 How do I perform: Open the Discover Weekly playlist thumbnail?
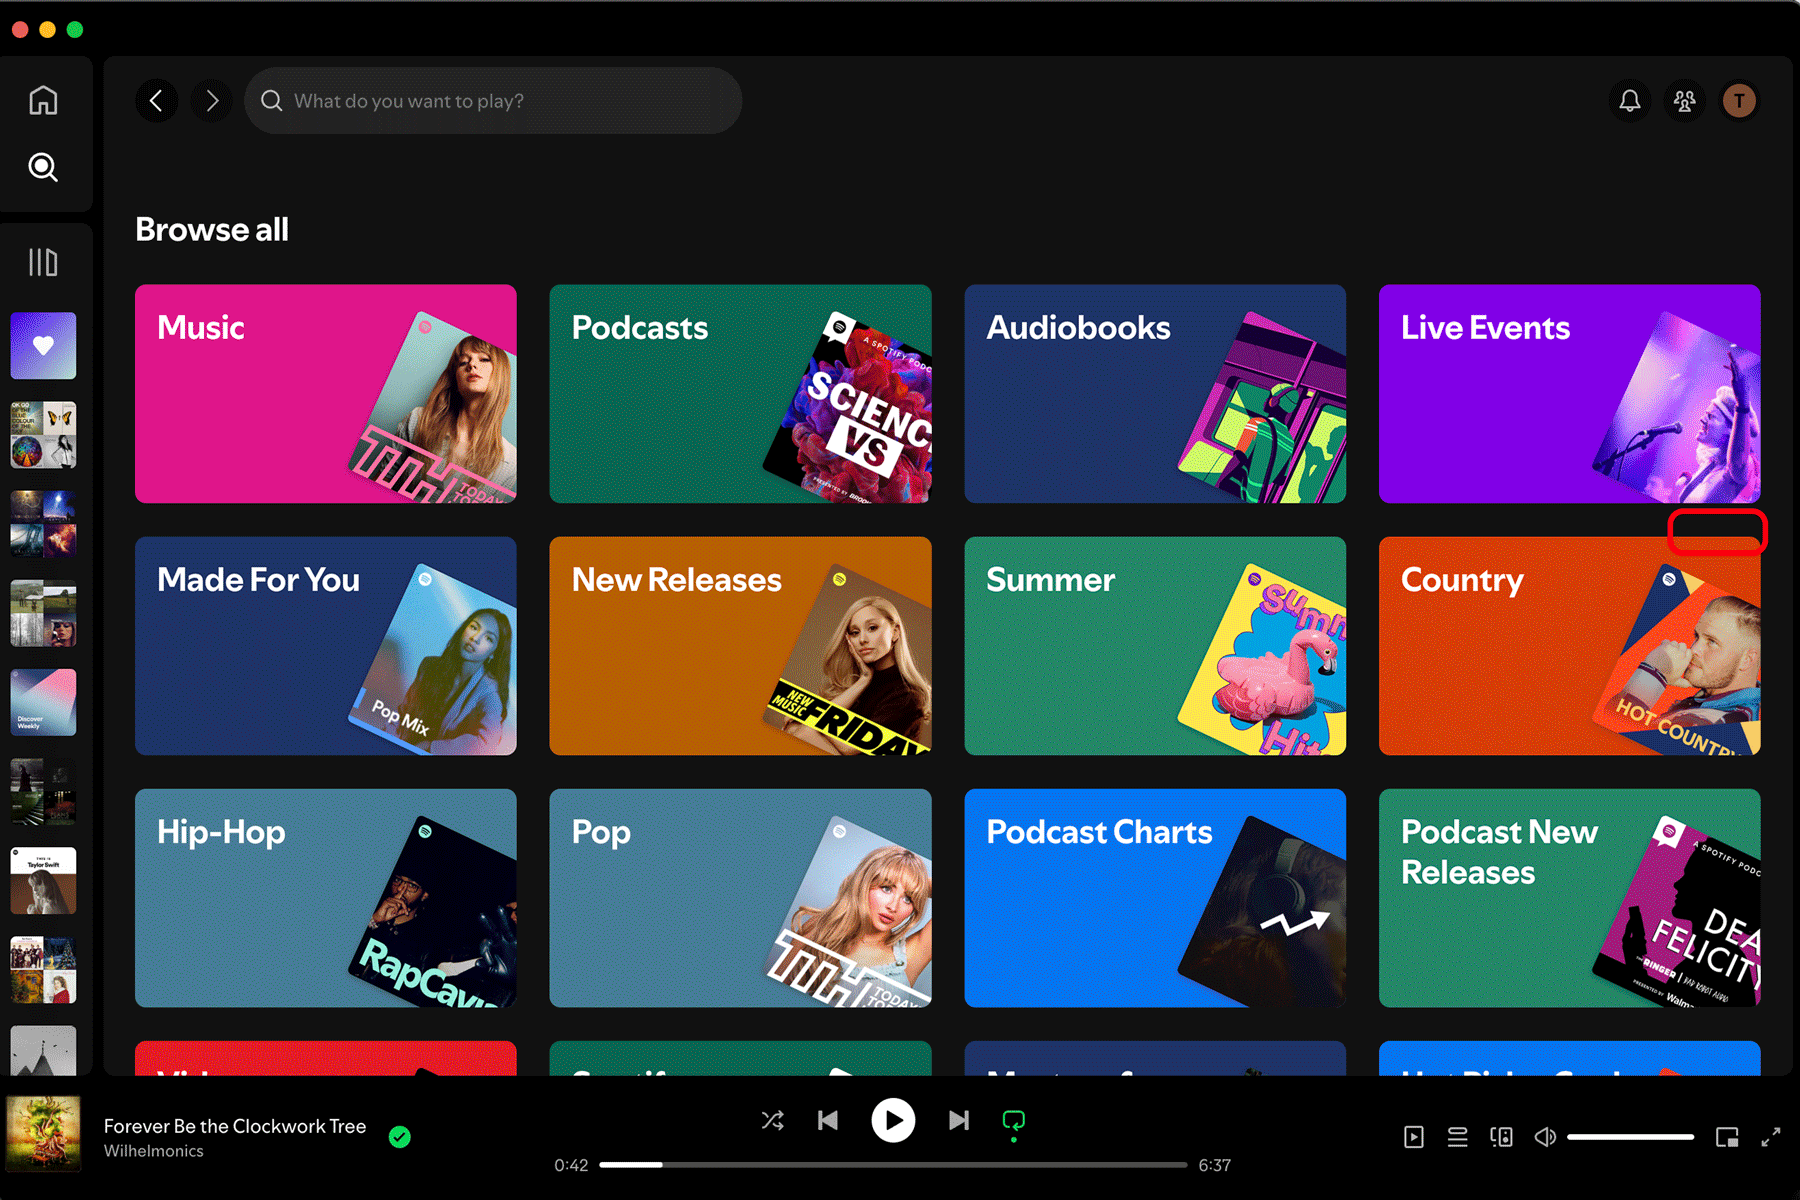(43, 702)
